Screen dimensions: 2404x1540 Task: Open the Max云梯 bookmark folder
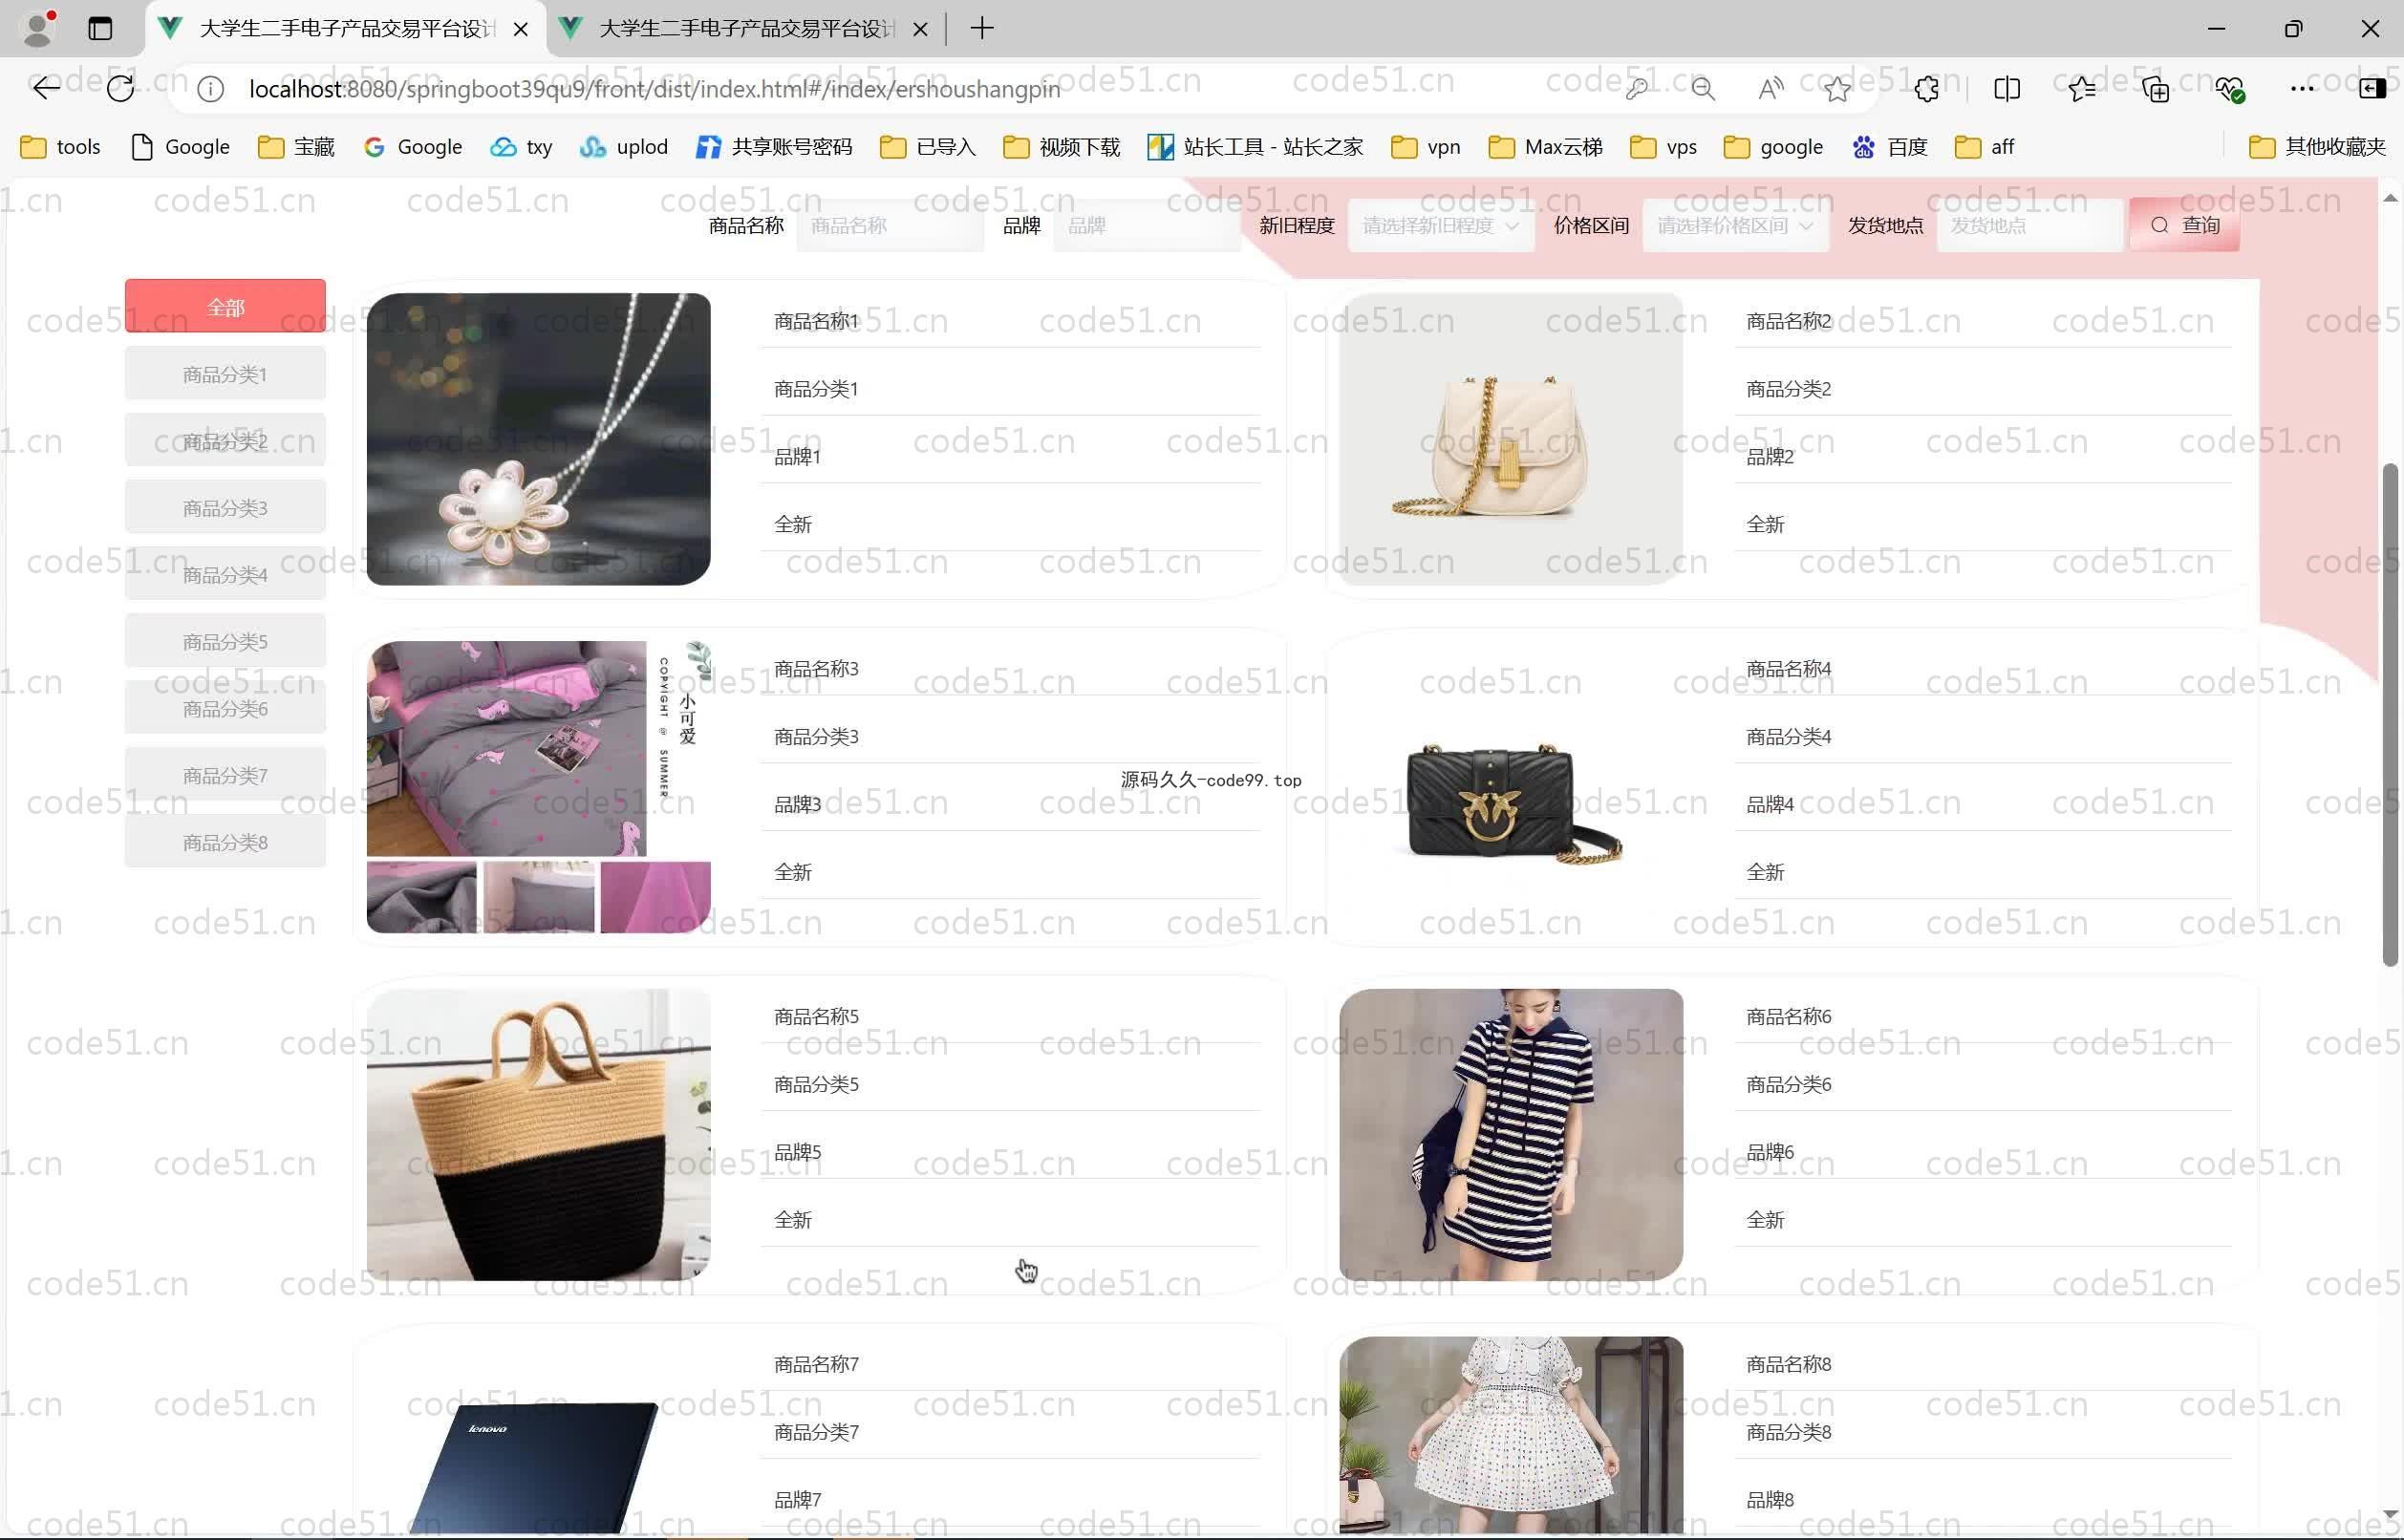[x=1546, y=147]
